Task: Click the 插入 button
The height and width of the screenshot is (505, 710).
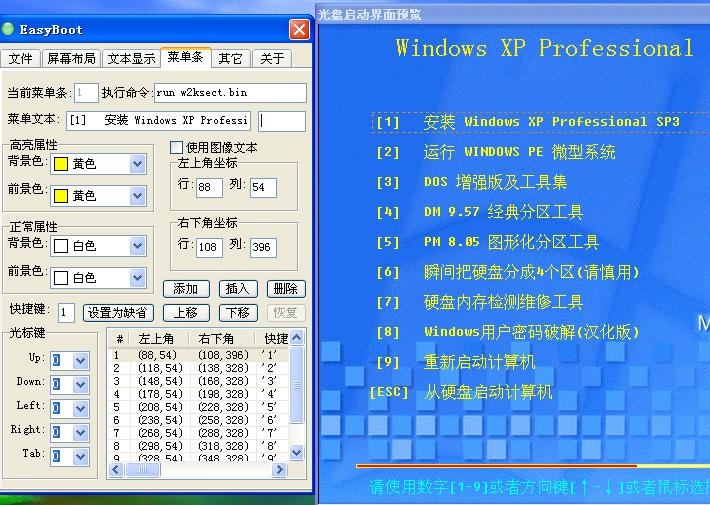Action: (x=238, y=289)
